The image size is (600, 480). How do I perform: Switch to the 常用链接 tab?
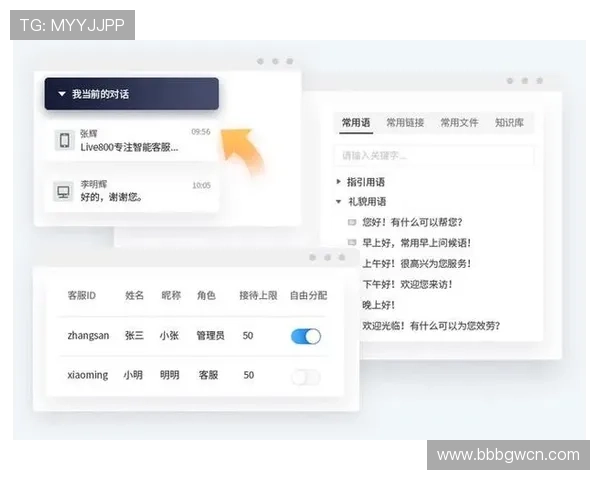405,122
